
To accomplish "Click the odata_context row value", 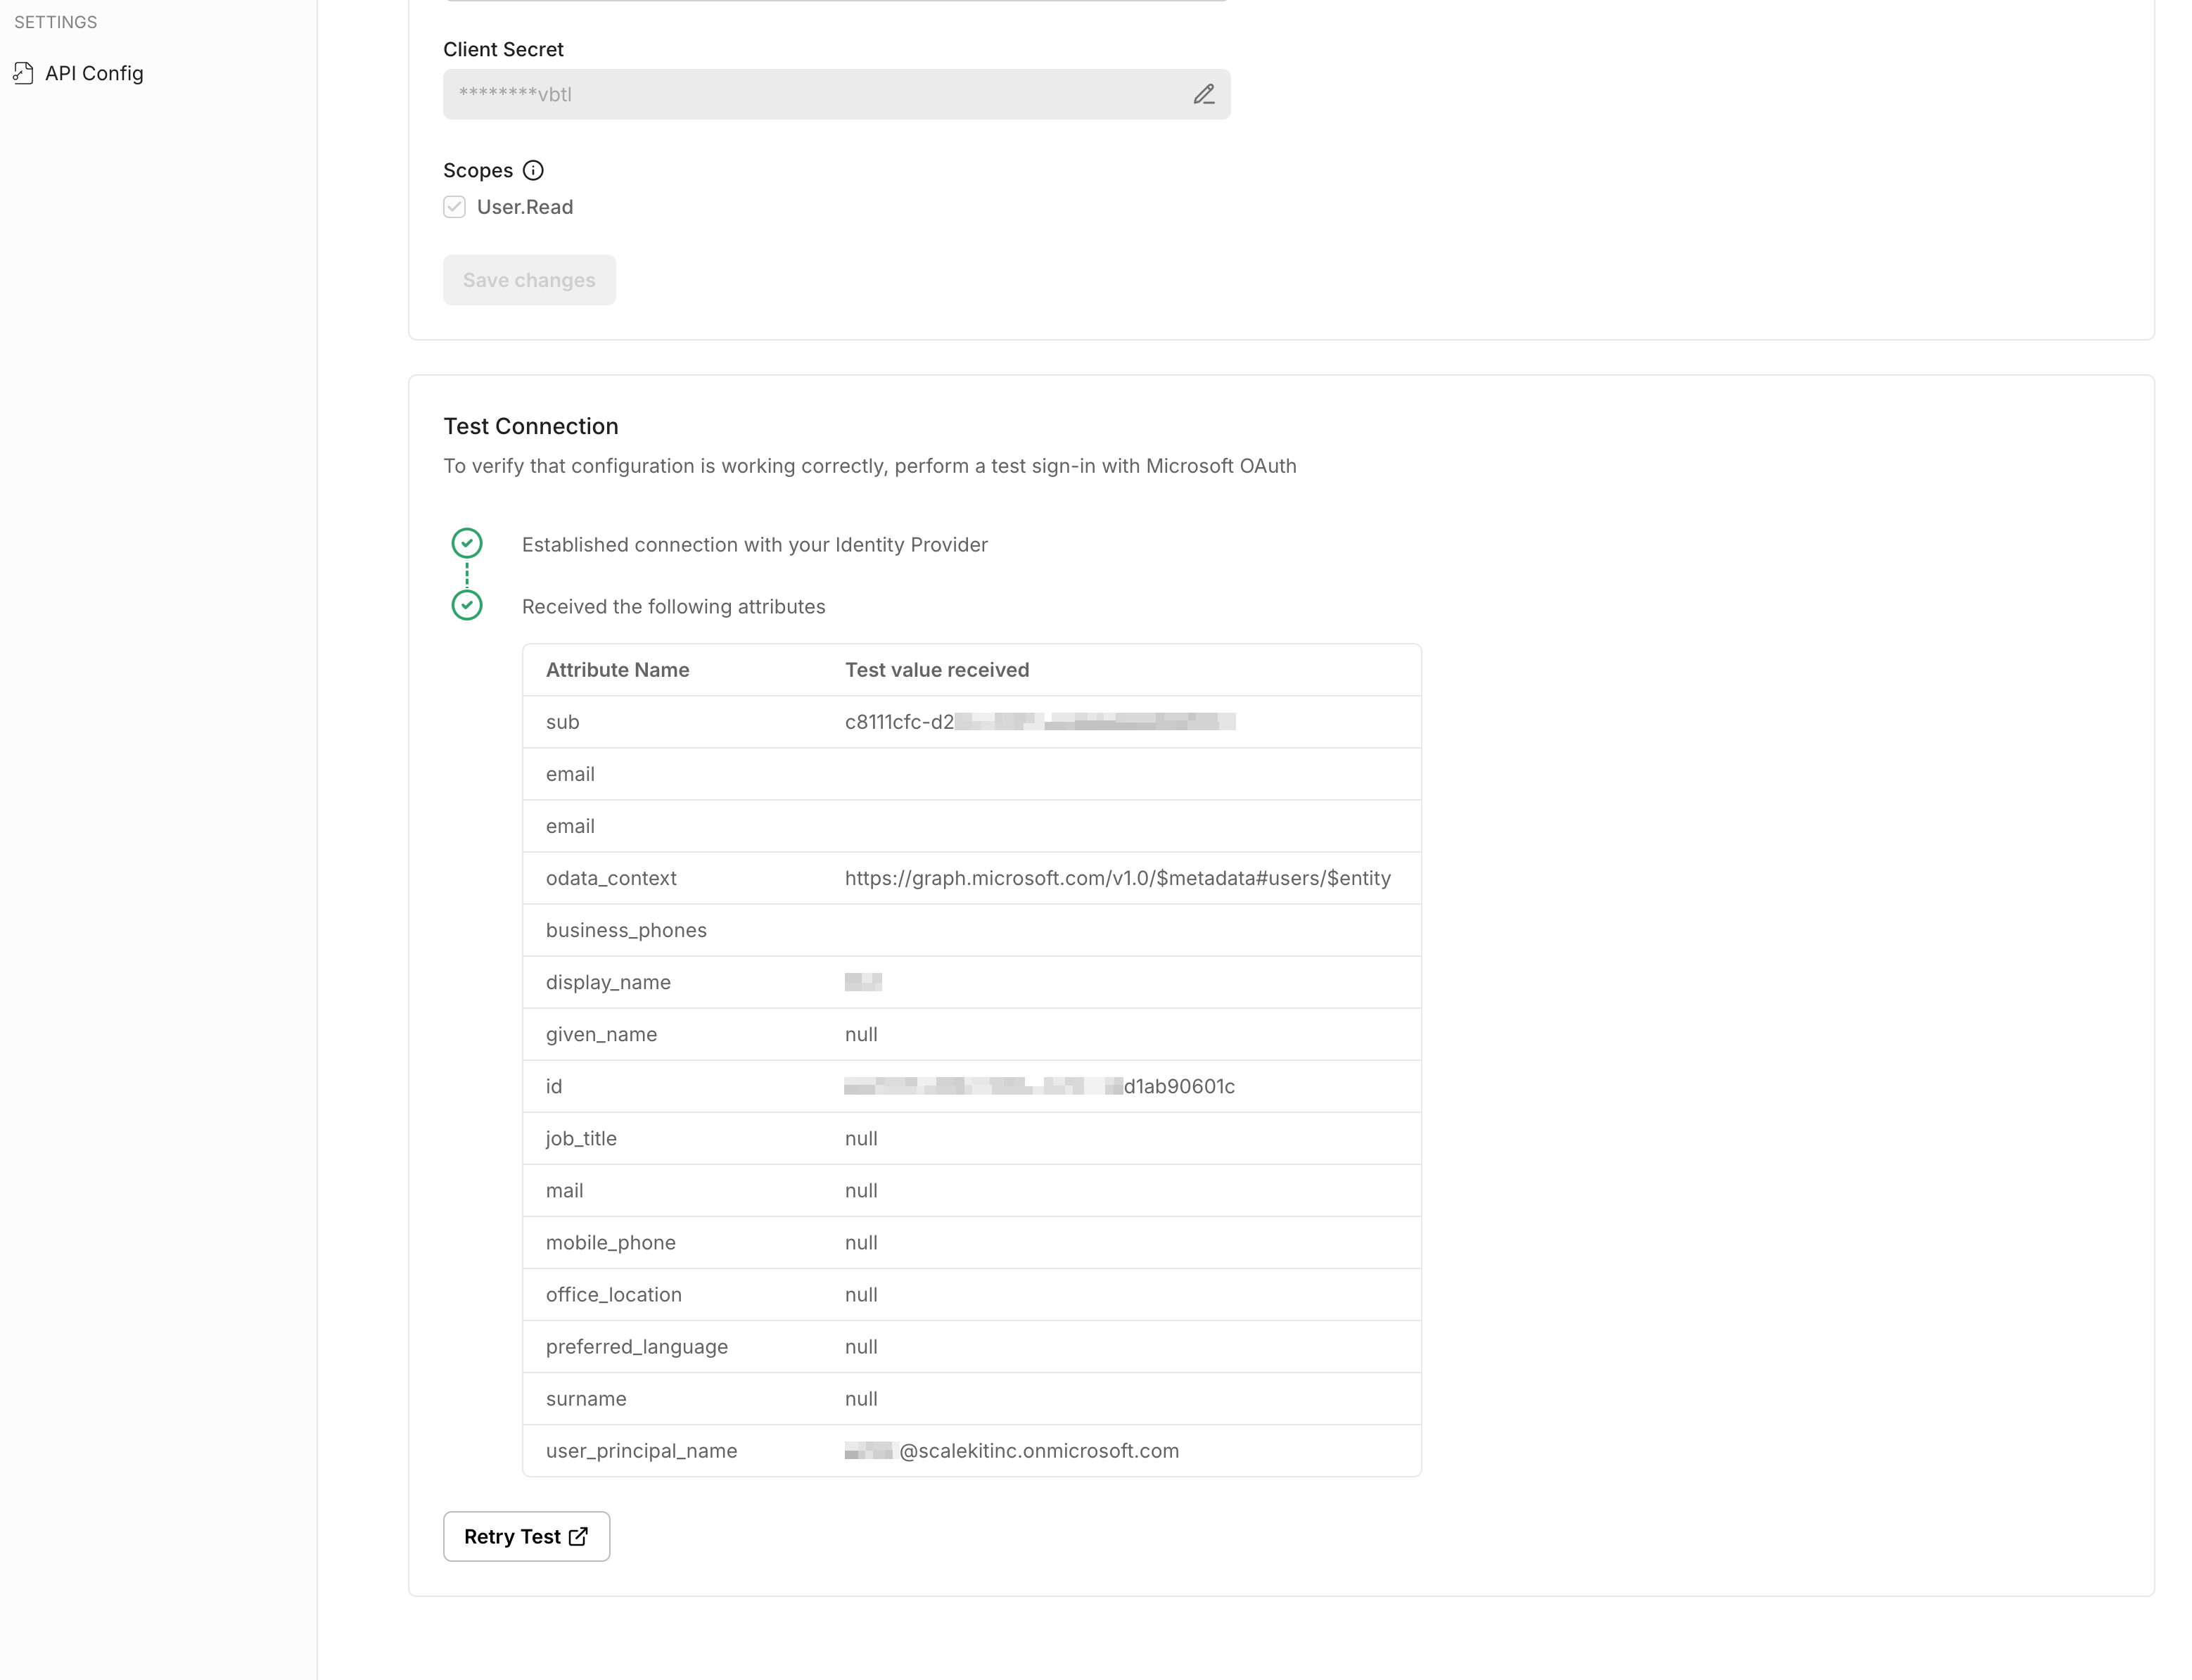I will [1117, 878].
